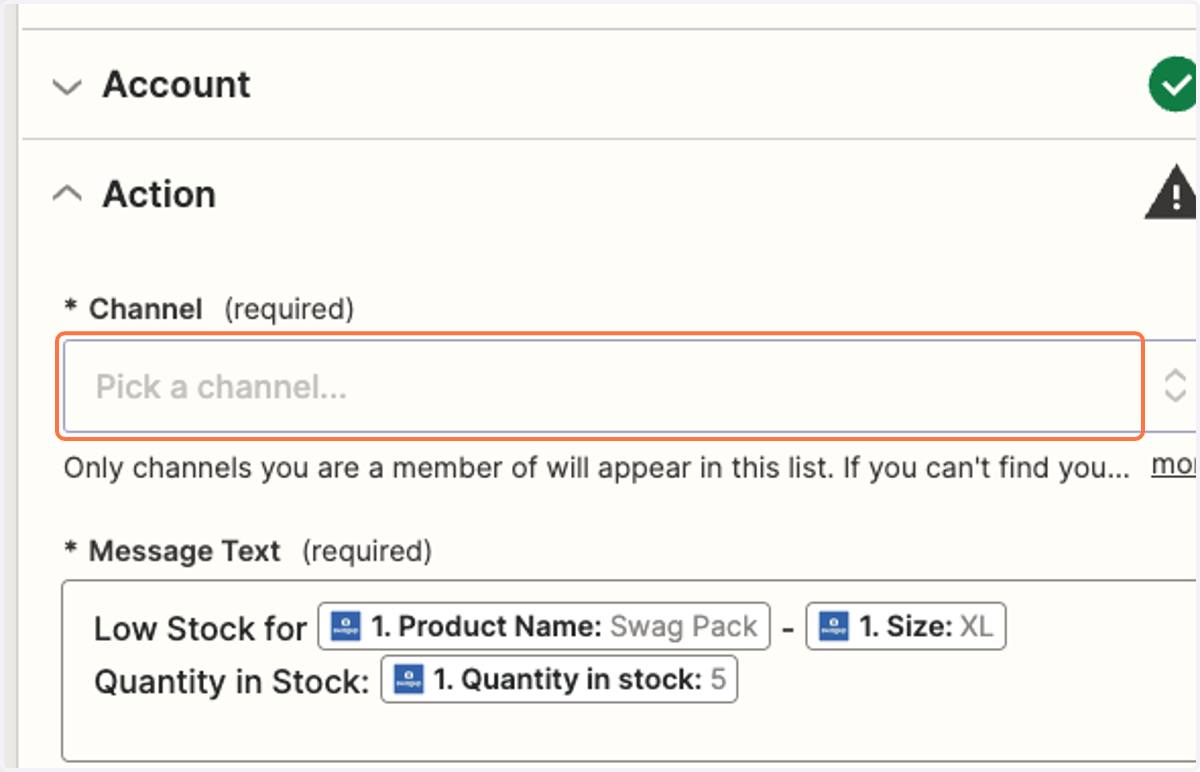Collapse the Action section chevron
1200x772 pixels.
(67, 194)
